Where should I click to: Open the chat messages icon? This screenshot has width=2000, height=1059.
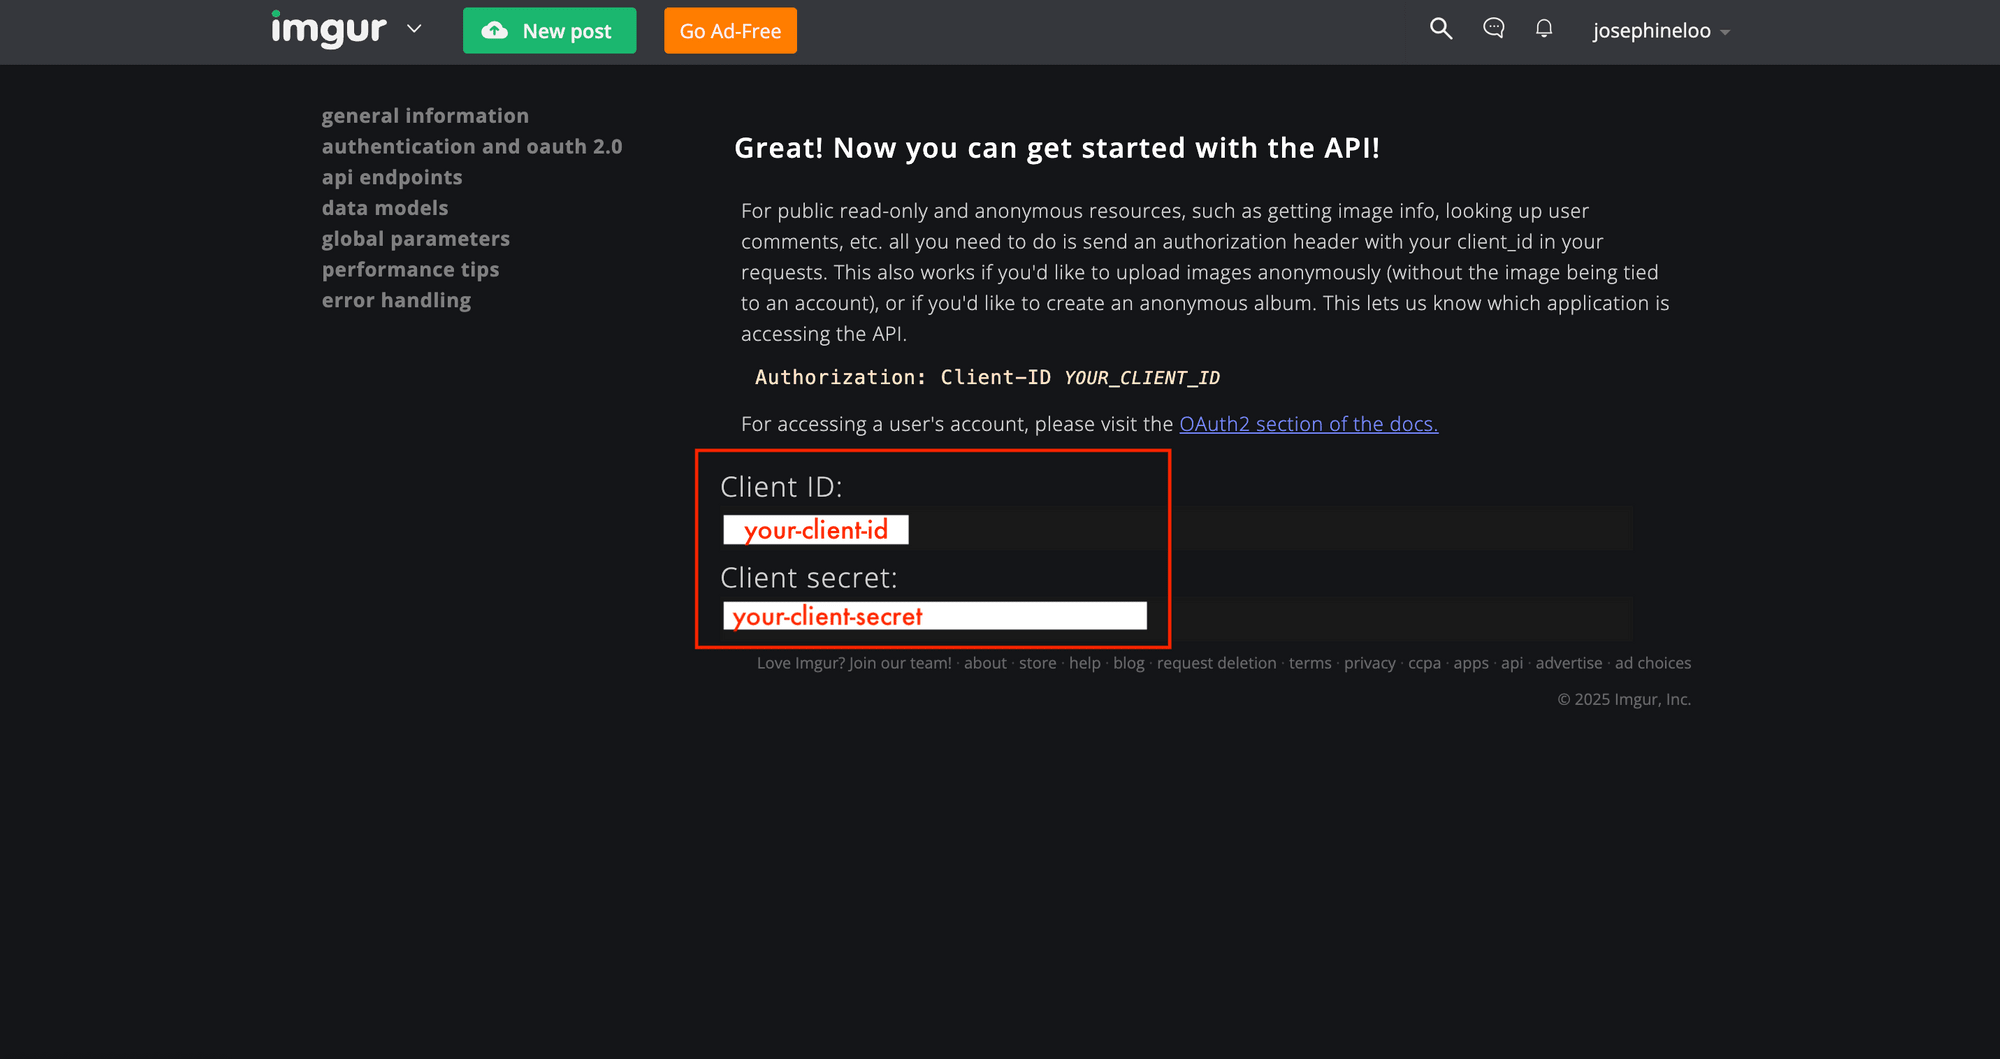(x=1493, y=28)
